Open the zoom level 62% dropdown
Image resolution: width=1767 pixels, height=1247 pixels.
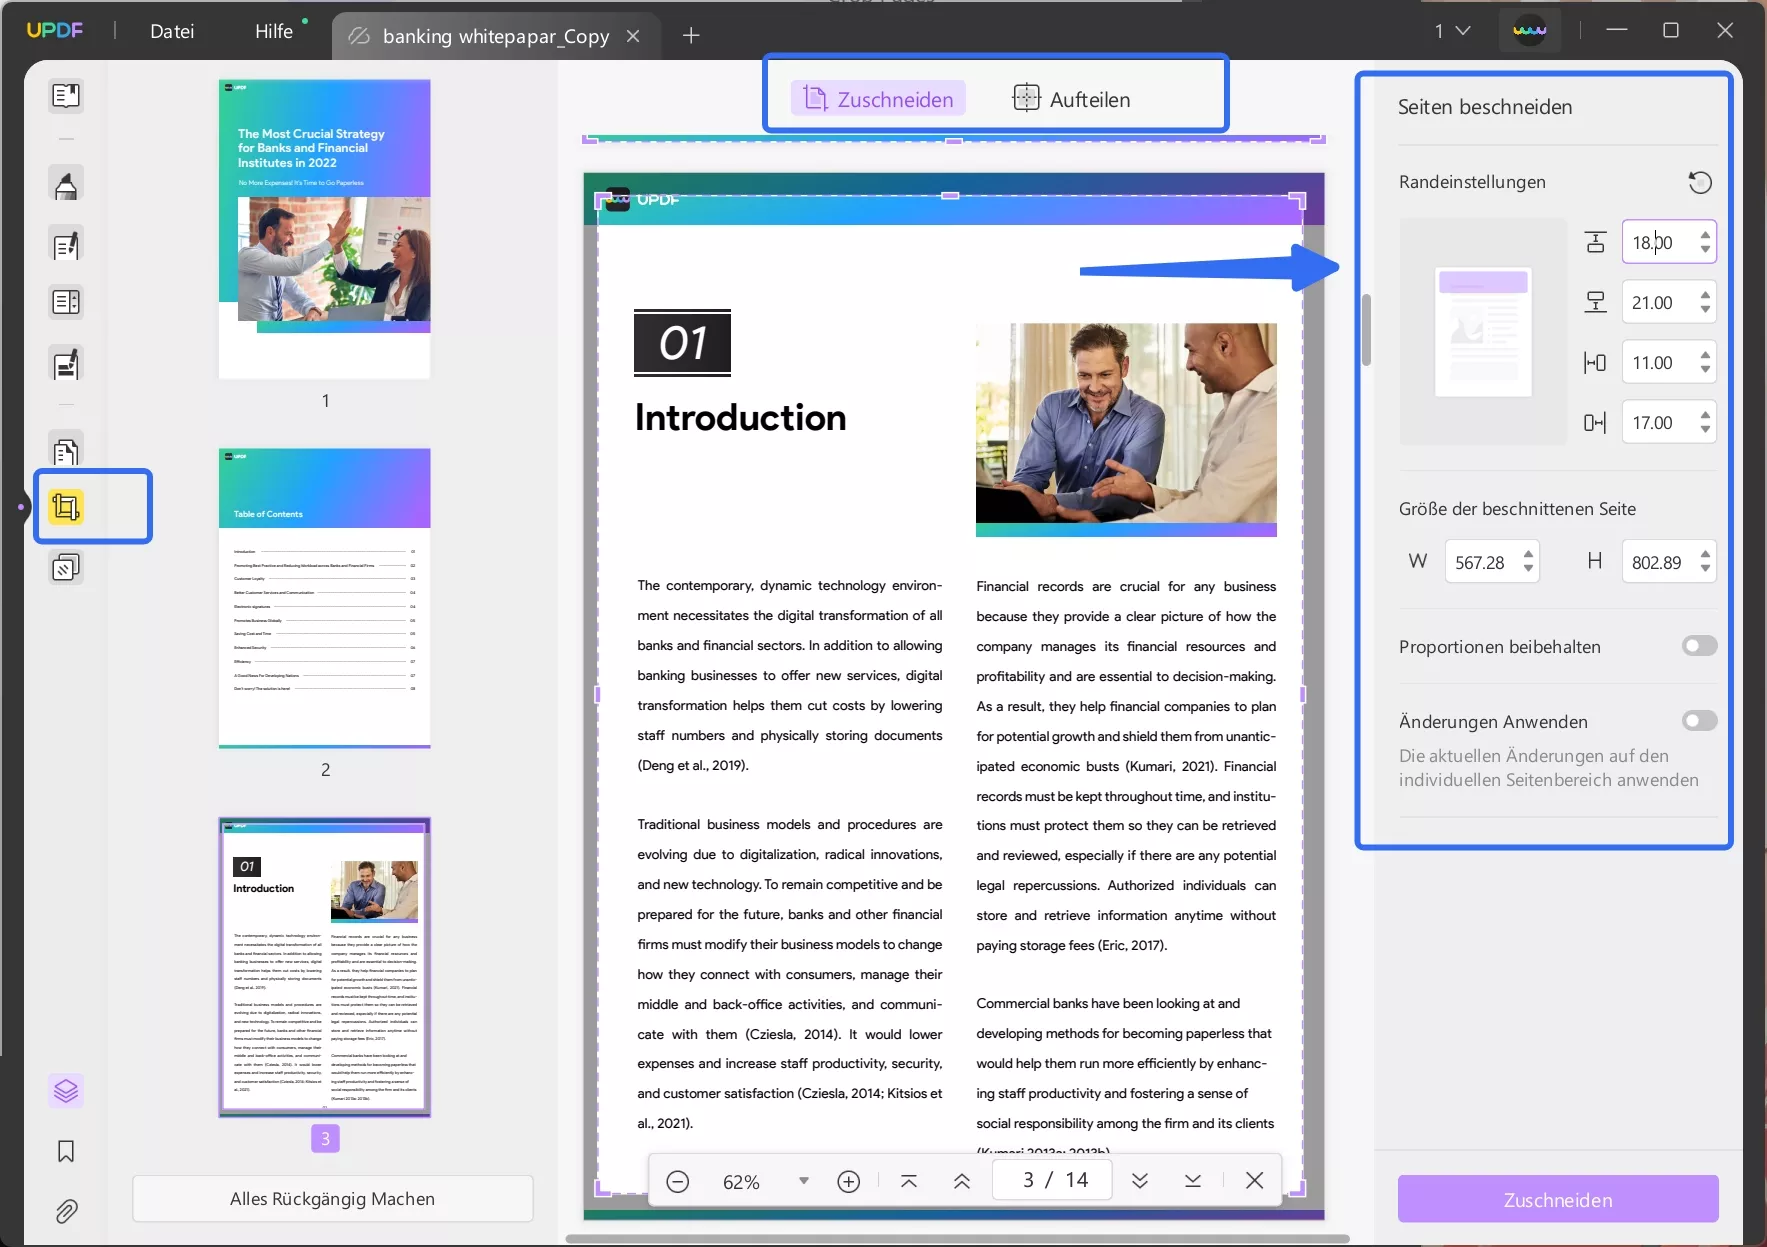click(803, 1181)
